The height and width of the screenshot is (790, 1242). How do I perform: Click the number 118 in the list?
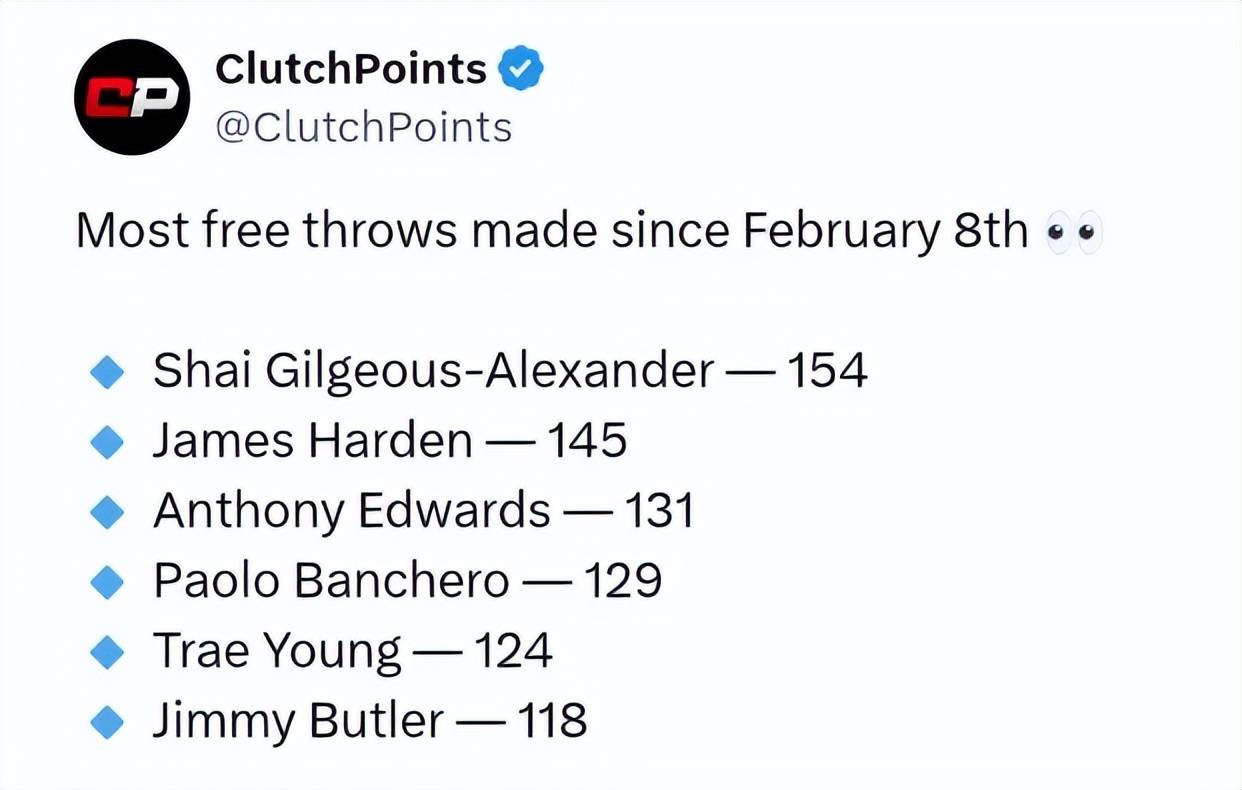[551, 721]
